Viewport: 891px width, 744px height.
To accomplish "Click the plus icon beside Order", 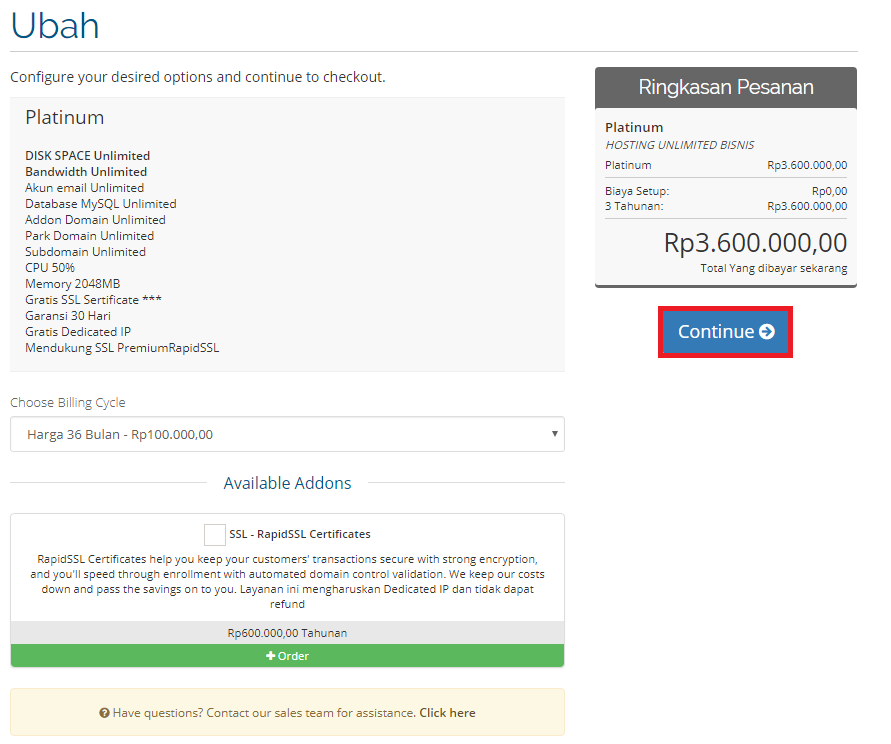I will point(270,656).
